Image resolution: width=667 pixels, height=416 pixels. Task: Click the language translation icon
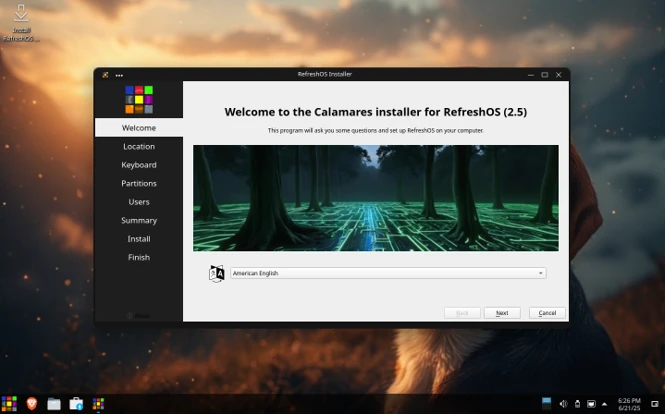pos(217,273)
